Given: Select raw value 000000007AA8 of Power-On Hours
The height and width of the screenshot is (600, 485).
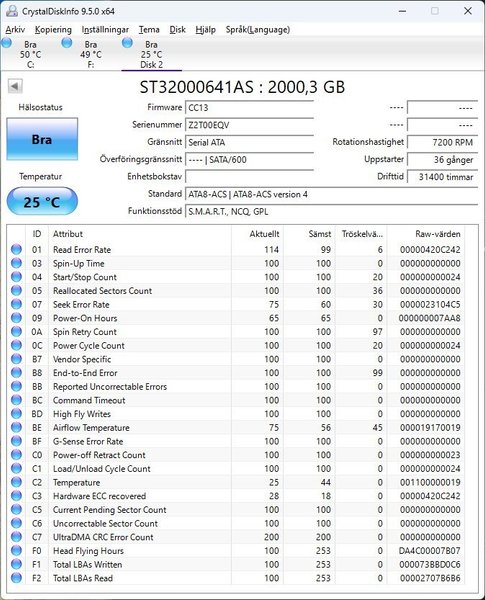Looking at the screenshot, I should click(429, 318).
